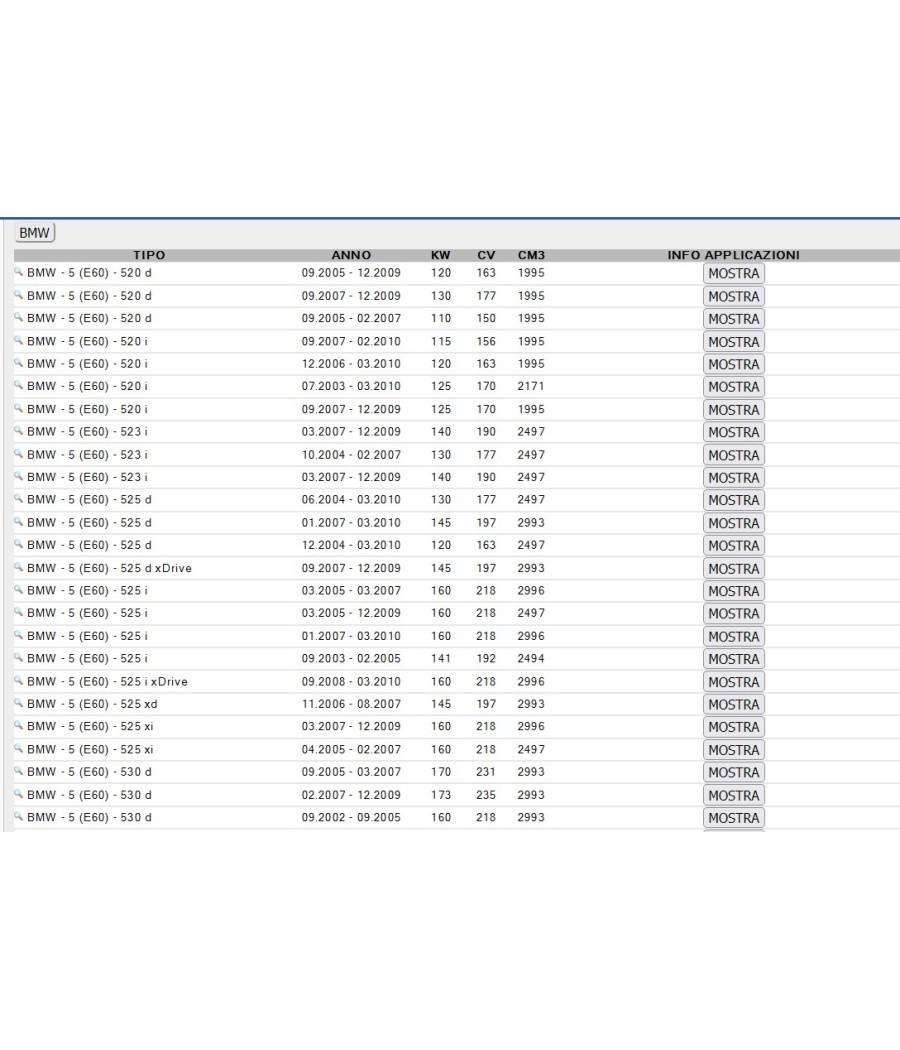Click magnifier icon of 520 d 130 kW row

click(19, 295)
